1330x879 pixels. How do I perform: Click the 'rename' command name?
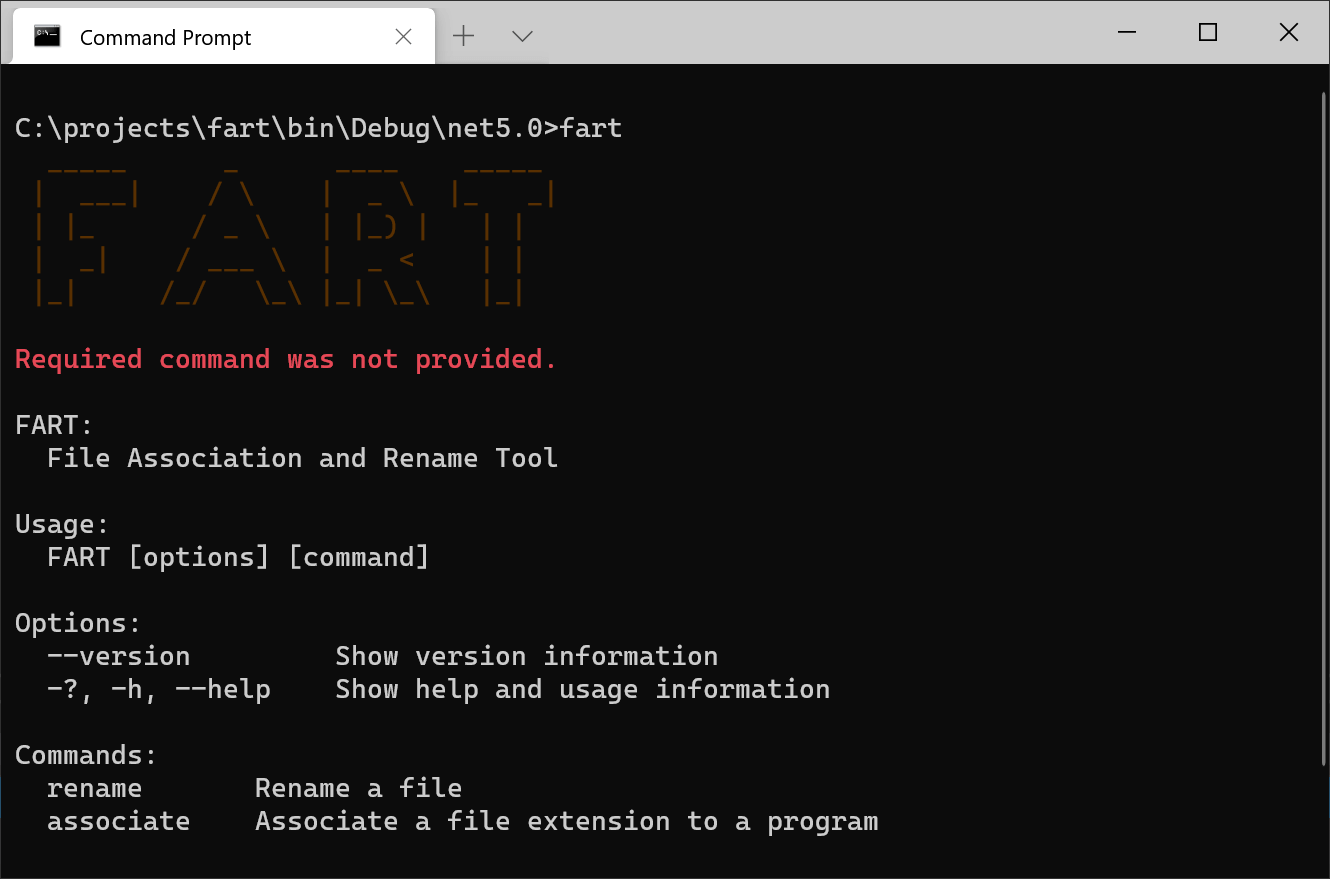point(94,788)
